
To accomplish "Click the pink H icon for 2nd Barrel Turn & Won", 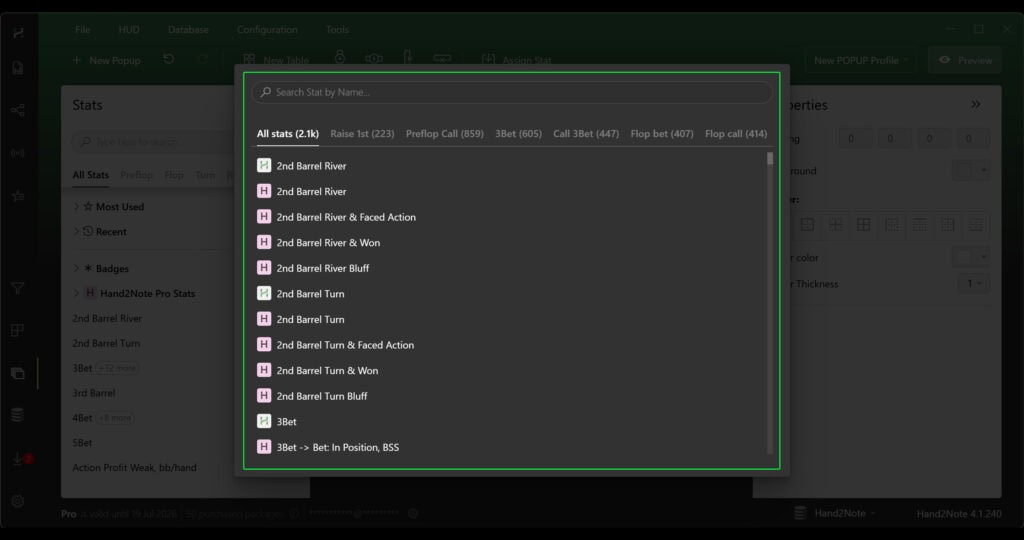I will tap(264, 371).
